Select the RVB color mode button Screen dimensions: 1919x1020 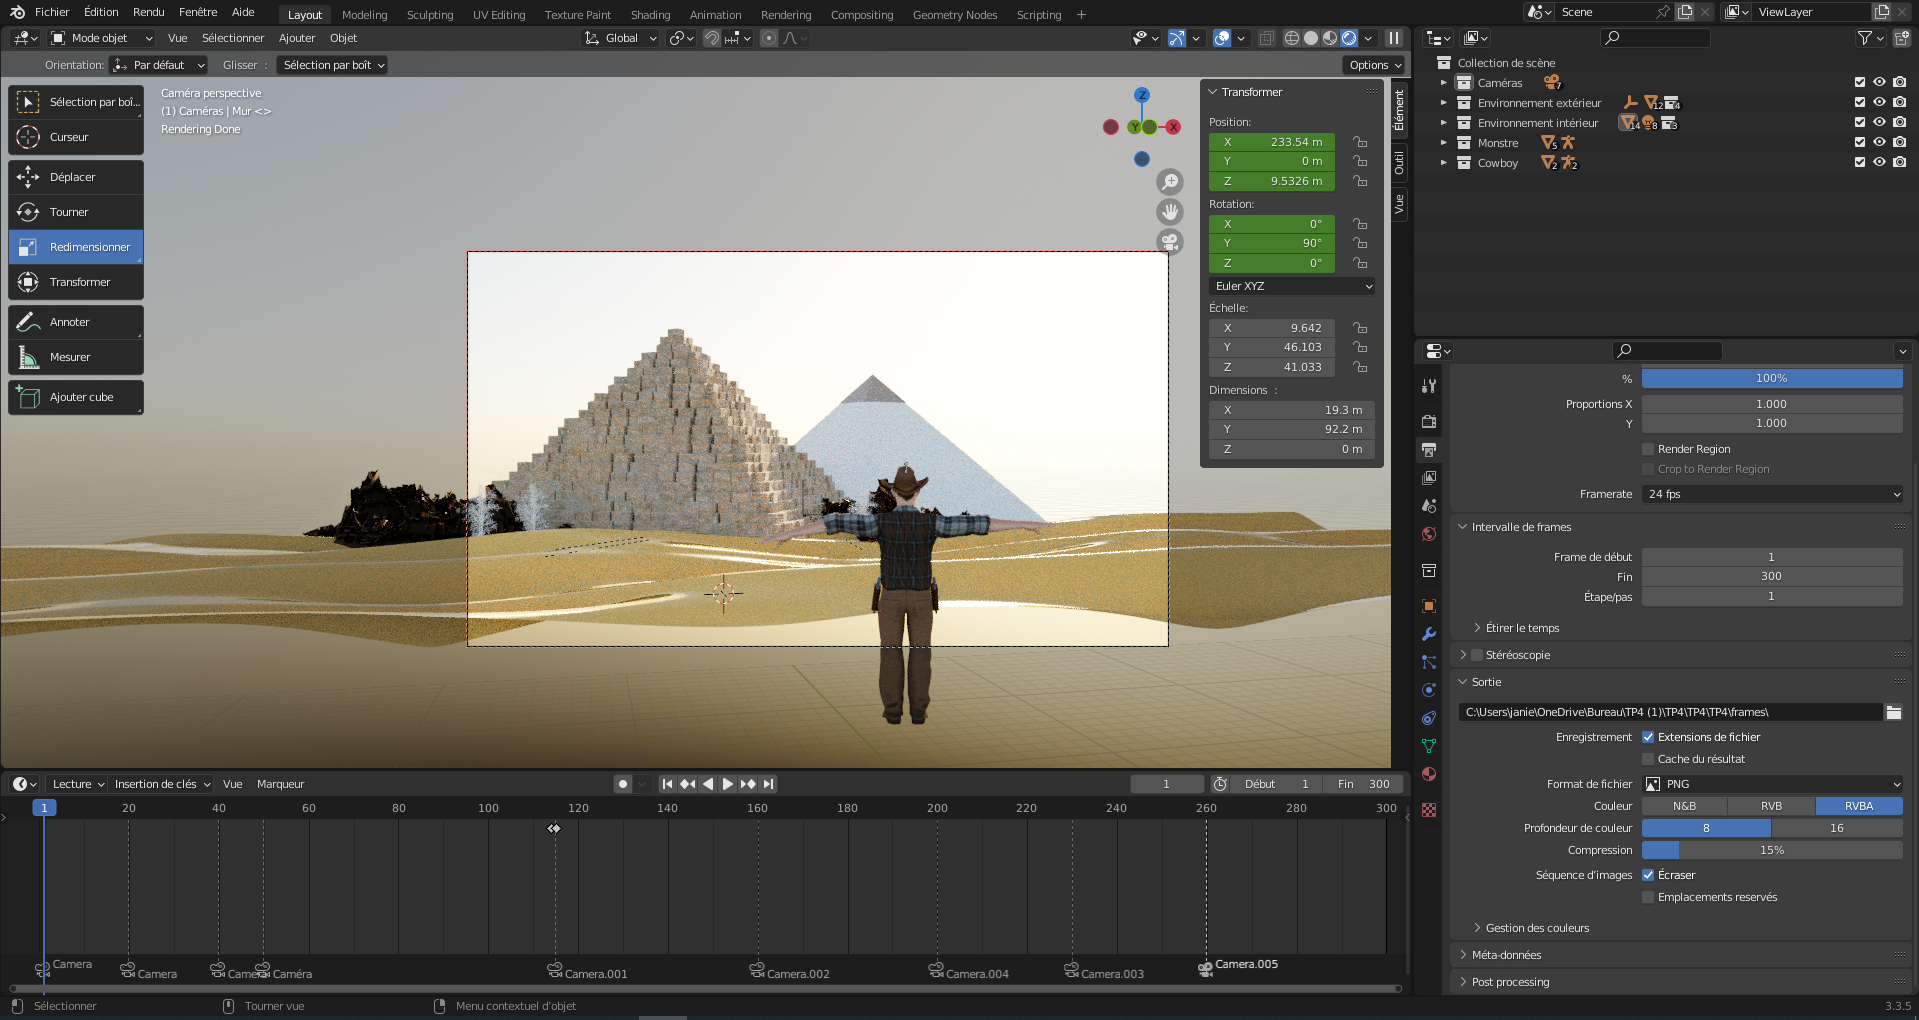click(x=1771, y=806)
